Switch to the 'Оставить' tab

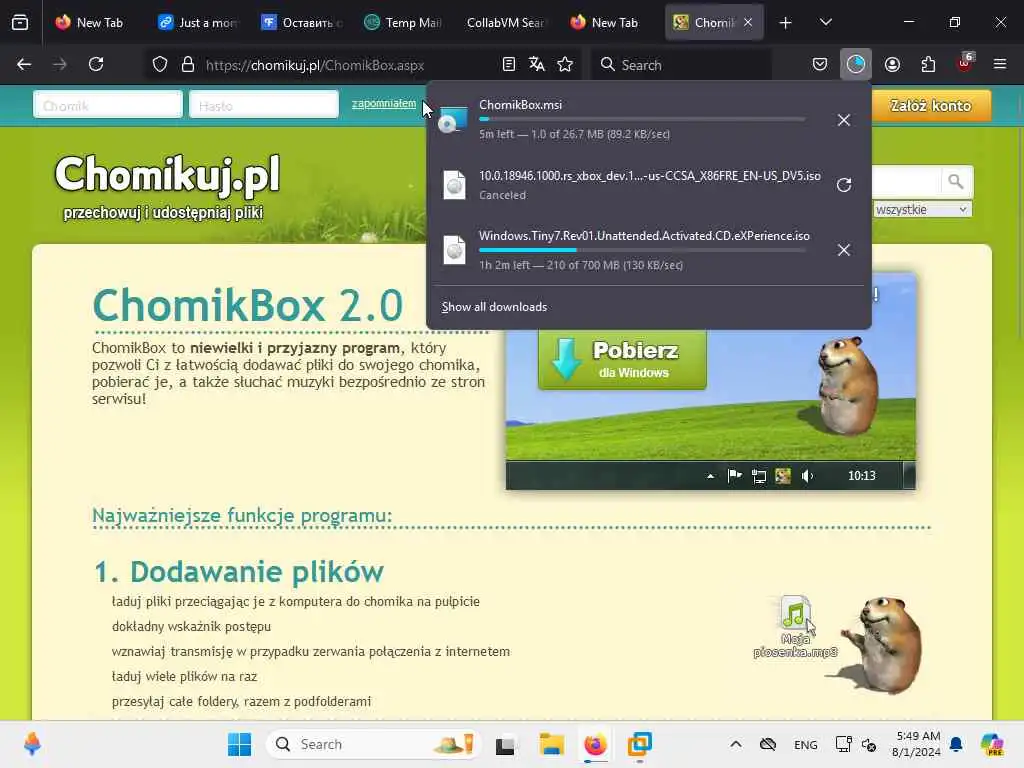[x=302, y=23]
